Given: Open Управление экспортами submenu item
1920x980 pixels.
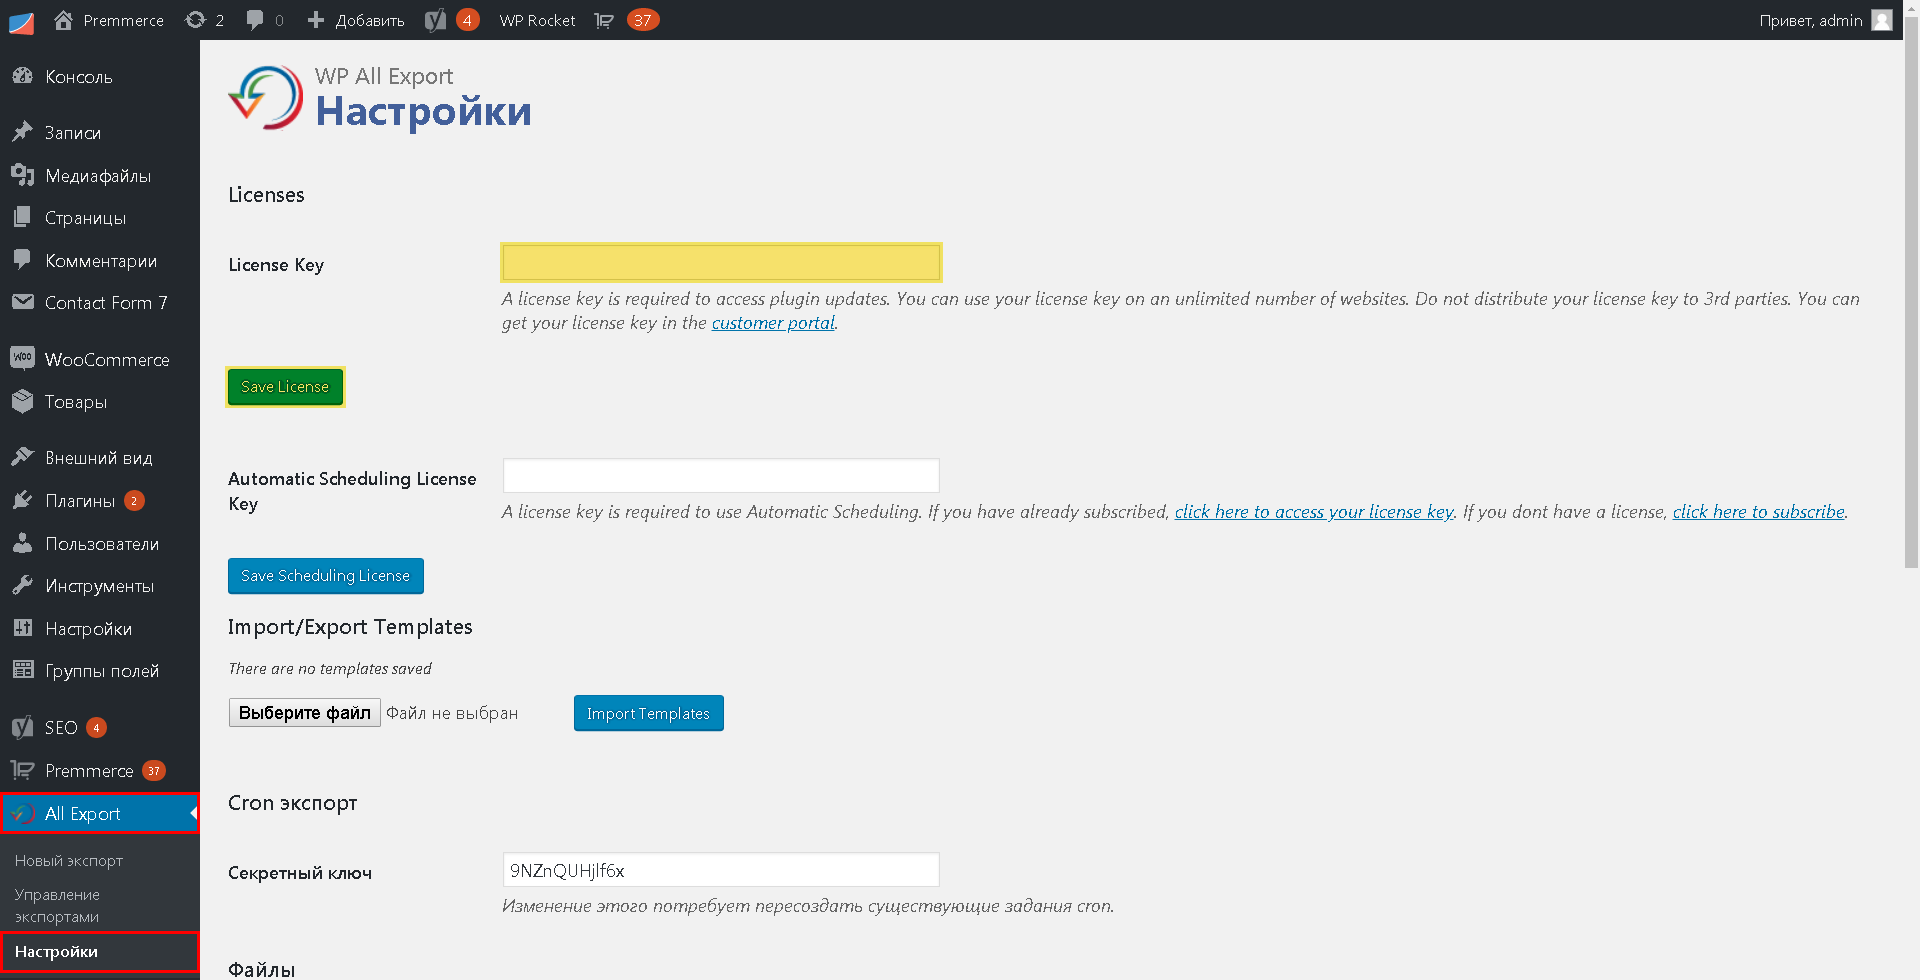Looking at the screenshot, I should click(57, 905).
